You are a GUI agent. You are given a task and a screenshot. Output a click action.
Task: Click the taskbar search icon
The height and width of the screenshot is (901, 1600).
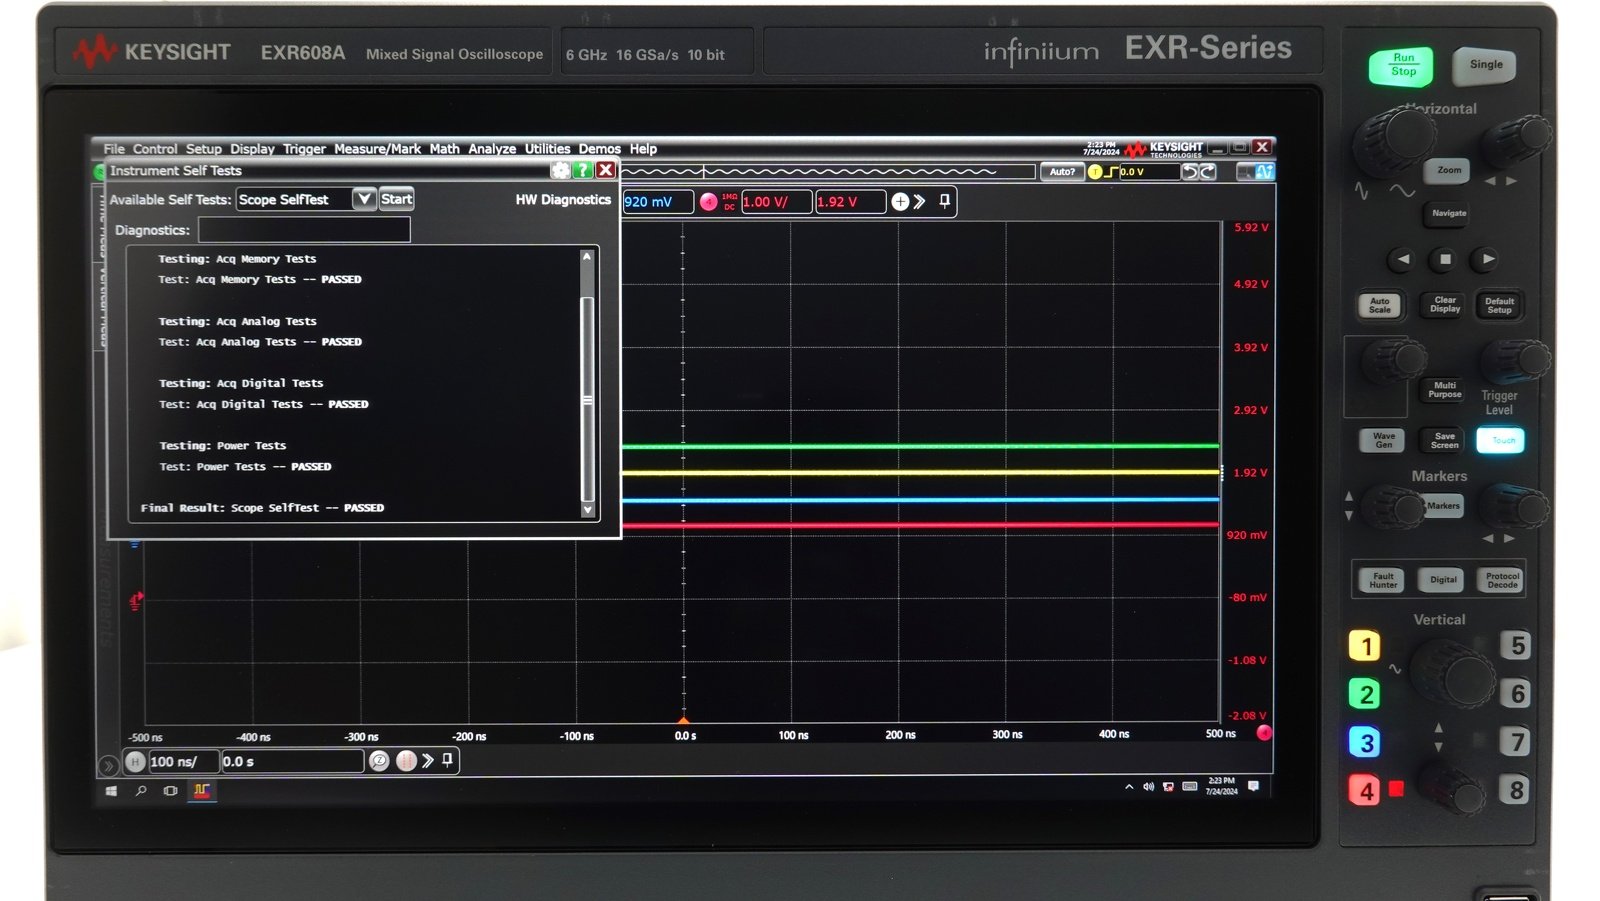[141, 791]
